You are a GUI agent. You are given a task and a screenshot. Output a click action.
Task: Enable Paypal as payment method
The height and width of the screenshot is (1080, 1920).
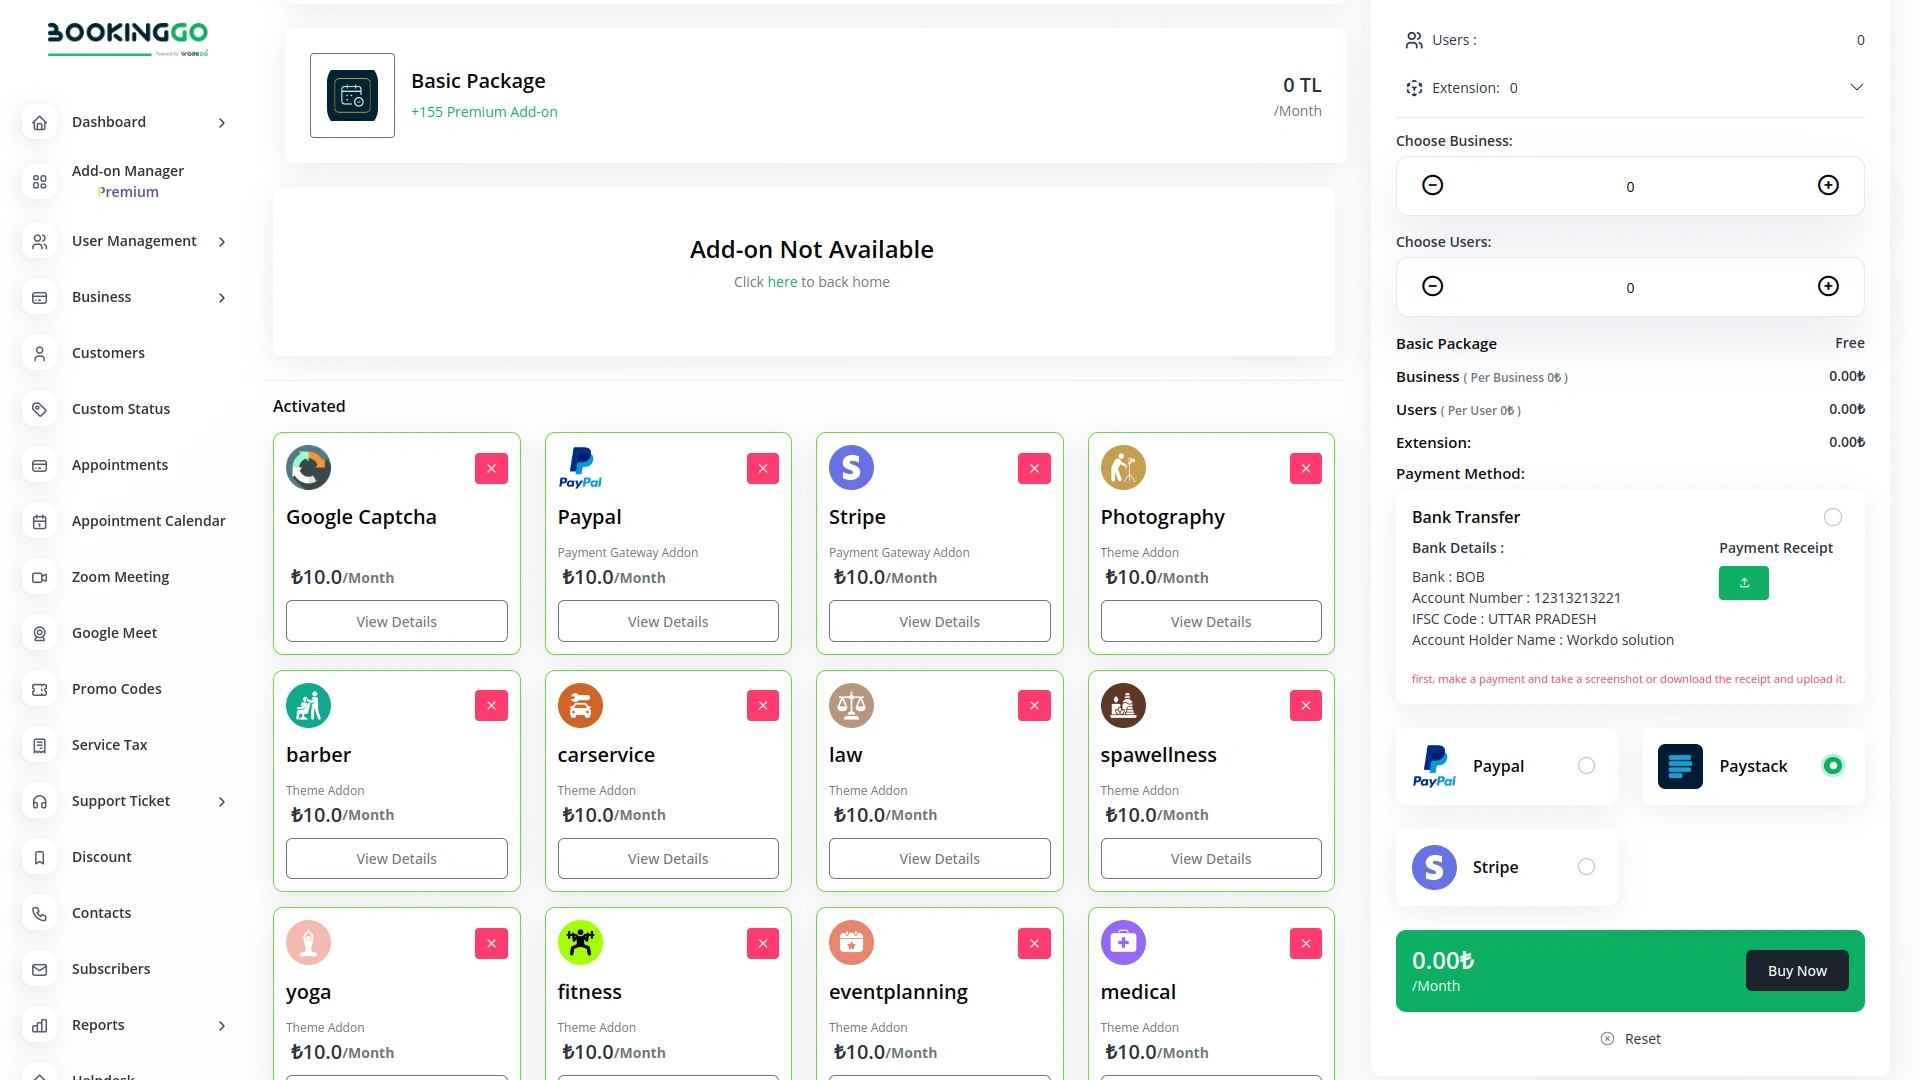[x=1587, y=765]
